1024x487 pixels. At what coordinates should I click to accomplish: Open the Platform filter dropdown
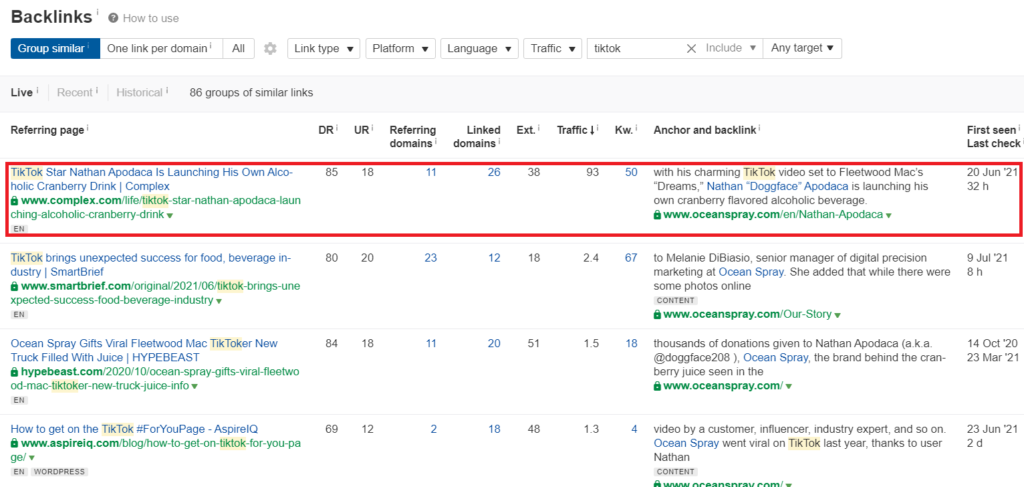tap(400, 48)
